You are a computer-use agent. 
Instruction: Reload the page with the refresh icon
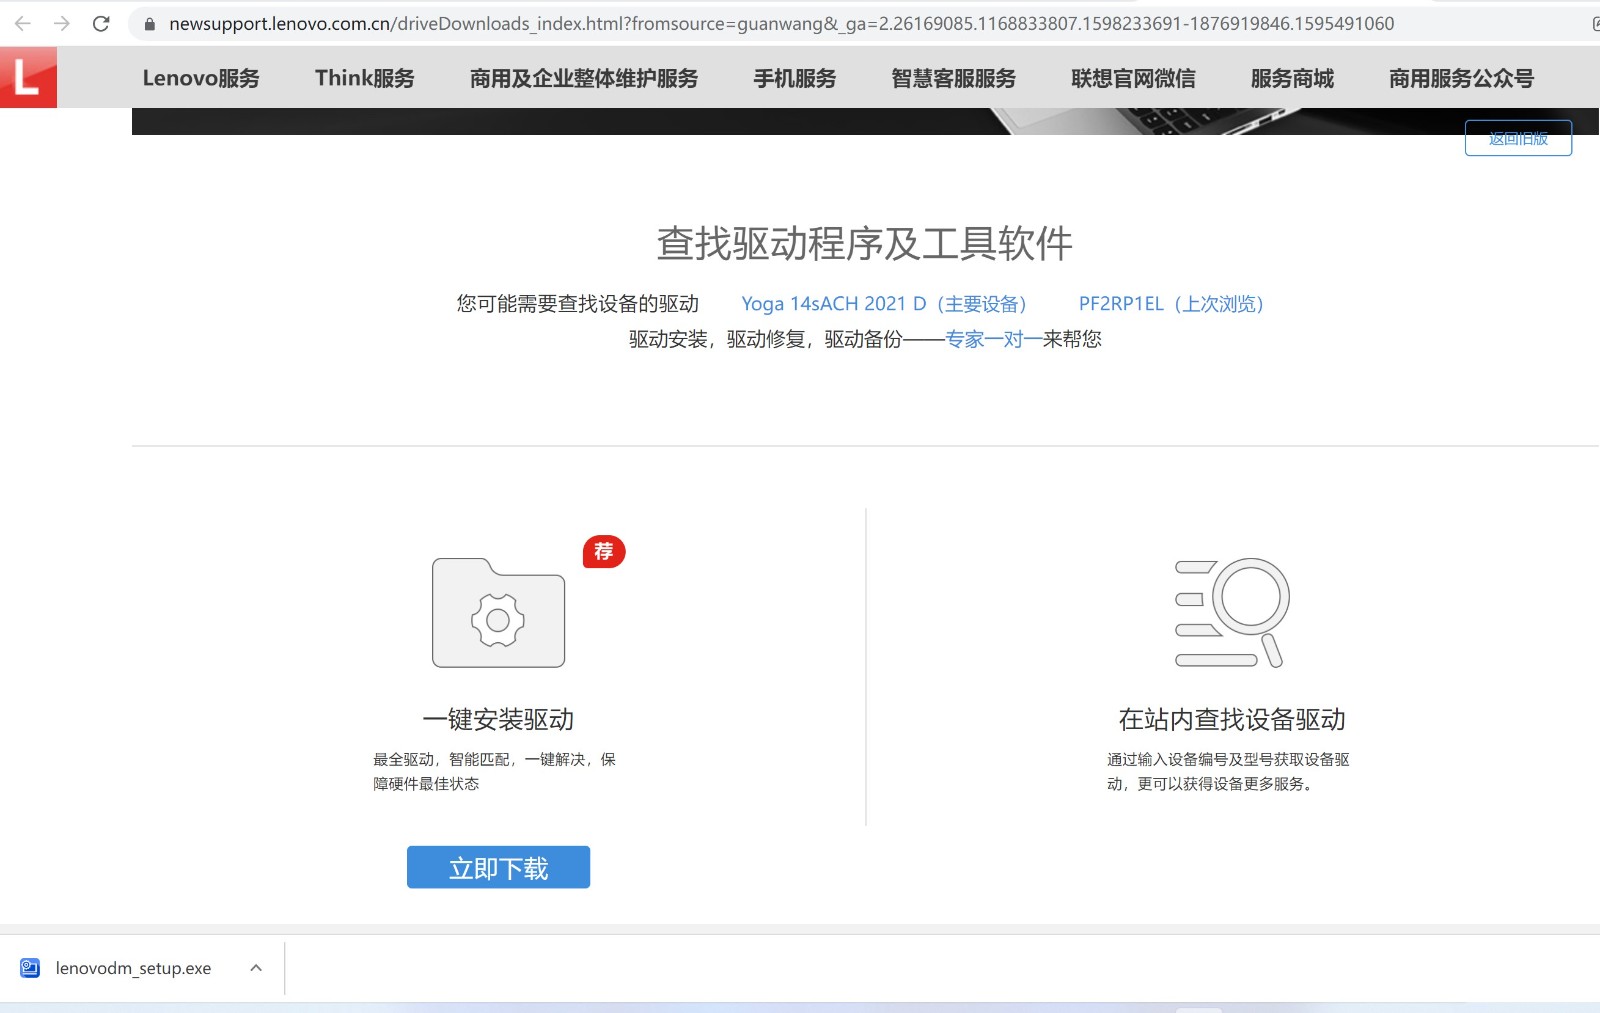101,23
